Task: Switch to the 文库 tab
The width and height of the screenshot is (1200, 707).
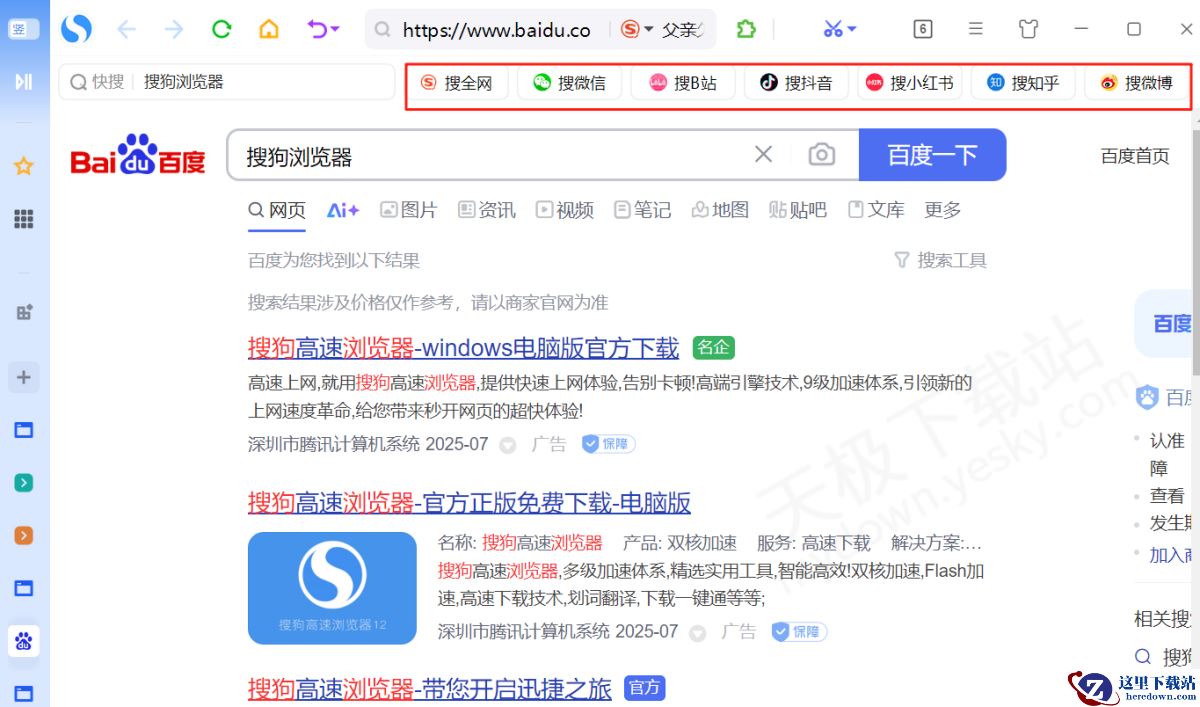Action: [x=876, y=210]
